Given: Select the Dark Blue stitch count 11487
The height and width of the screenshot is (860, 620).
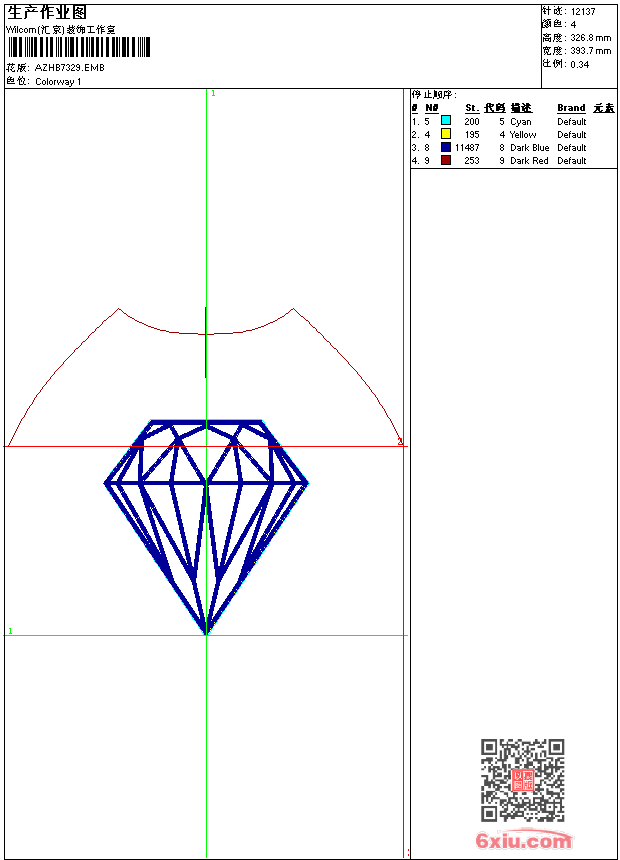Looking at the screenshot, I should coord(467,147).
